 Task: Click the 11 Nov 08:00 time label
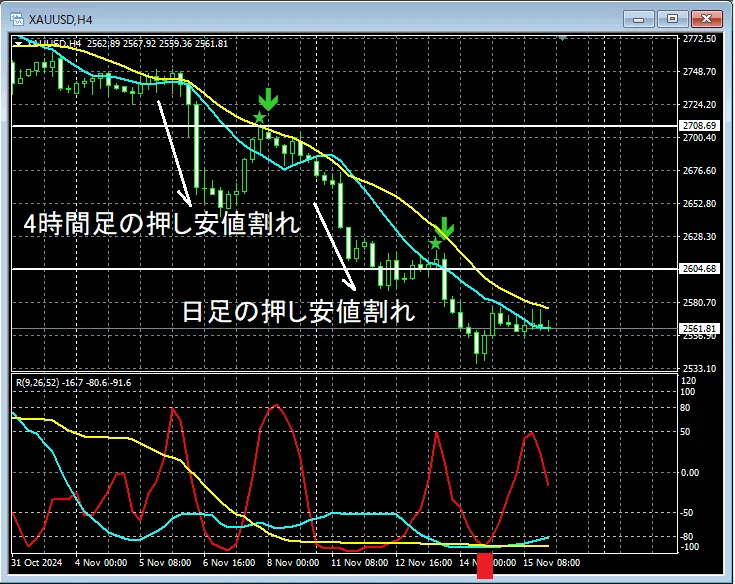click(x=360, y=562)
